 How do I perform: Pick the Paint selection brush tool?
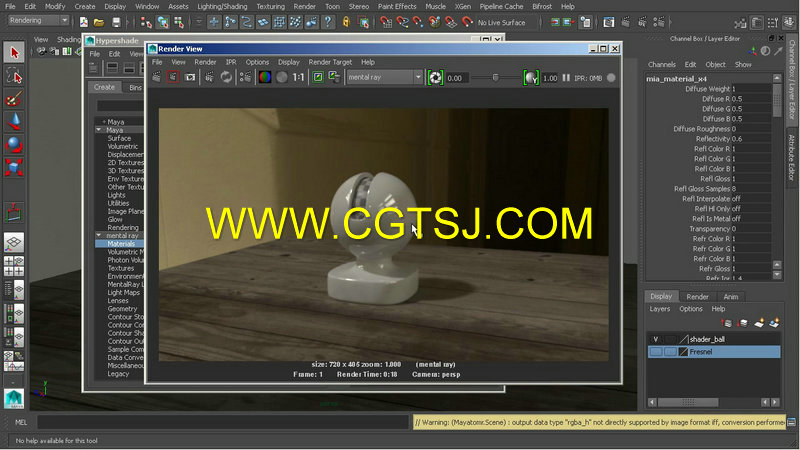[x=14, y=99]
